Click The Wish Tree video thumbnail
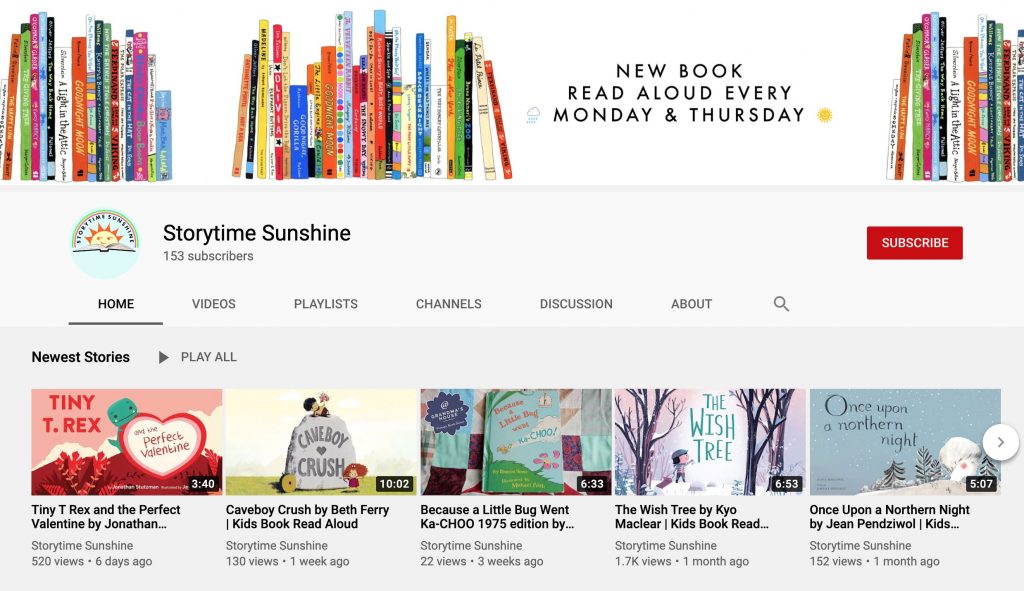Viewport: 1024px width, 591px height. [x=710, y=442]
